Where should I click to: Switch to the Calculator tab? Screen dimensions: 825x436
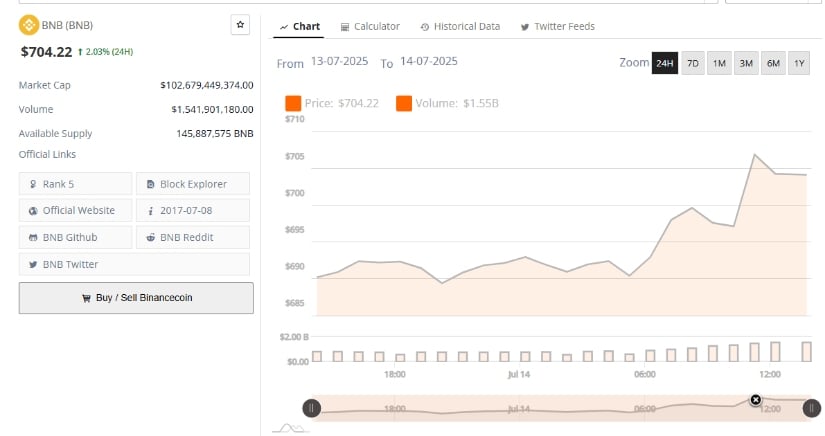coord(369,26)
